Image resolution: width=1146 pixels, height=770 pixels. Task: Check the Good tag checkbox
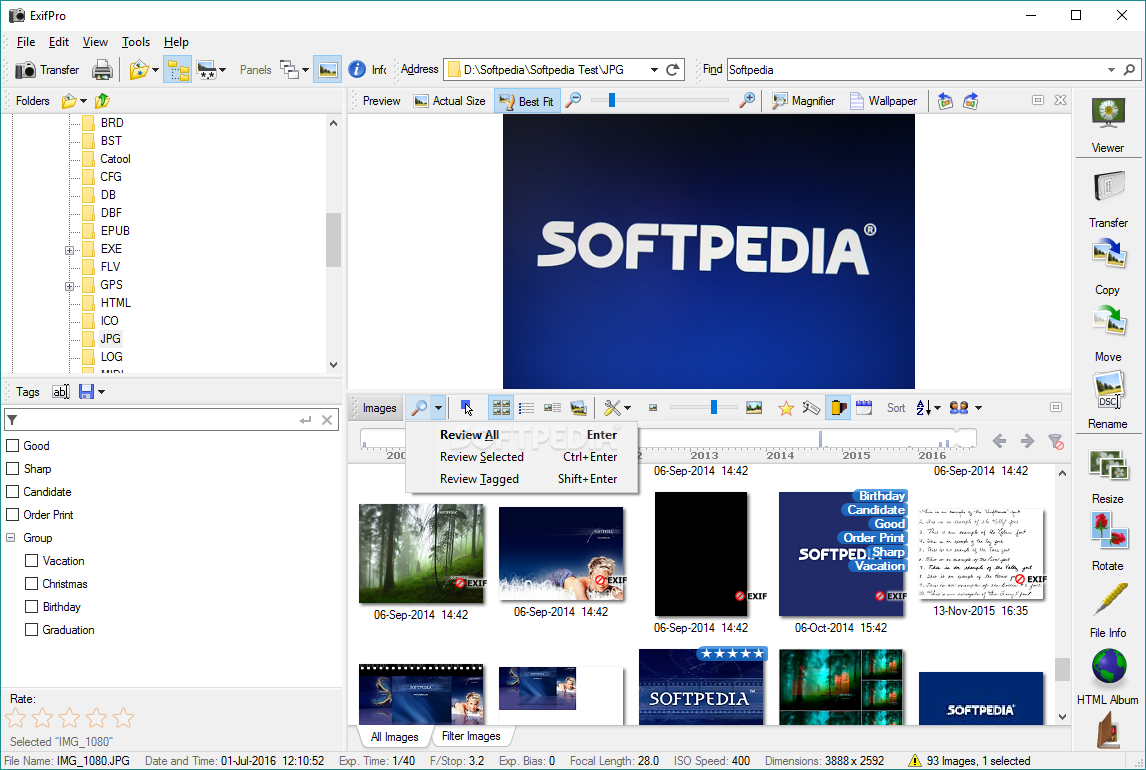(12, 446)
